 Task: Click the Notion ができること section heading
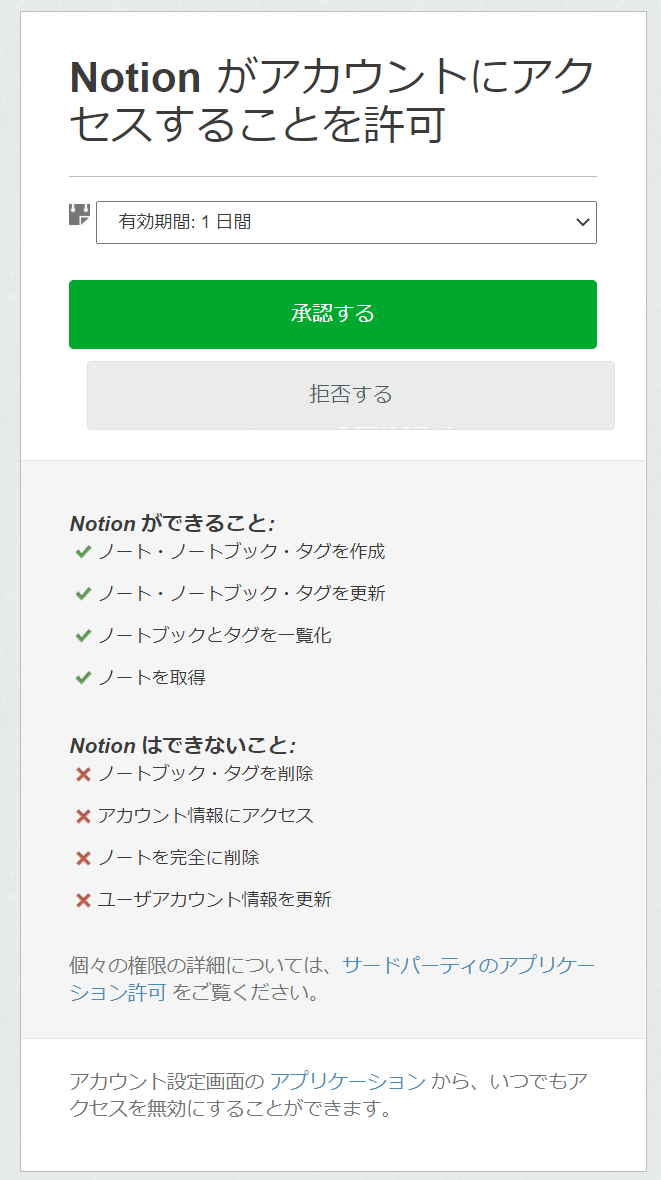click(172, 523)
